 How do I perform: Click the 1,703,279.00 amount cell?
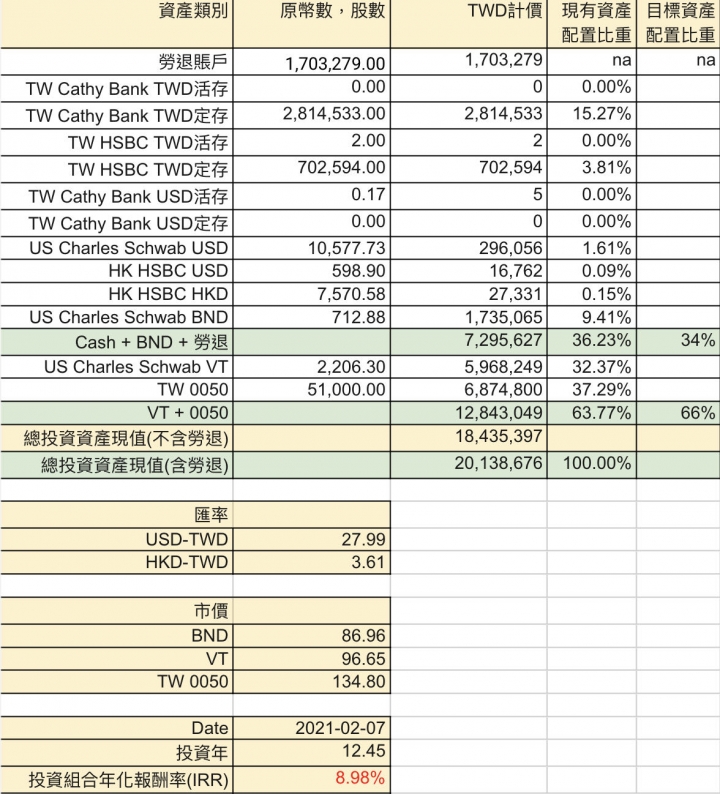[x=311, y=62]
